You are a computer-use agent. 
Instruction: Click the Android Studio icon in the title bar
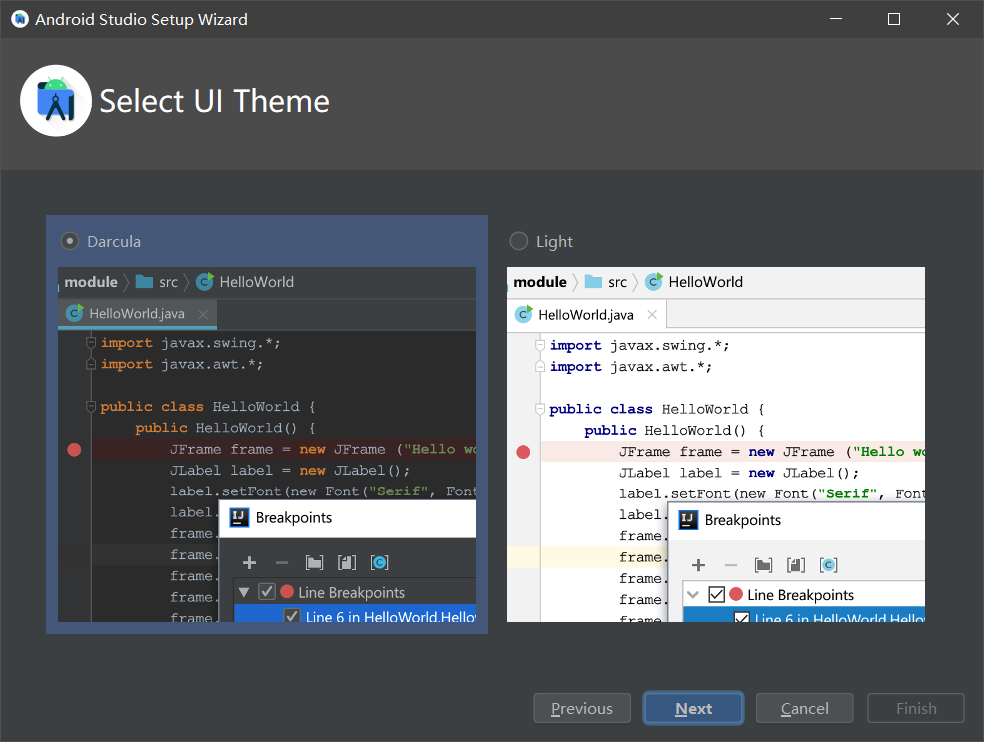pos(19,18)
